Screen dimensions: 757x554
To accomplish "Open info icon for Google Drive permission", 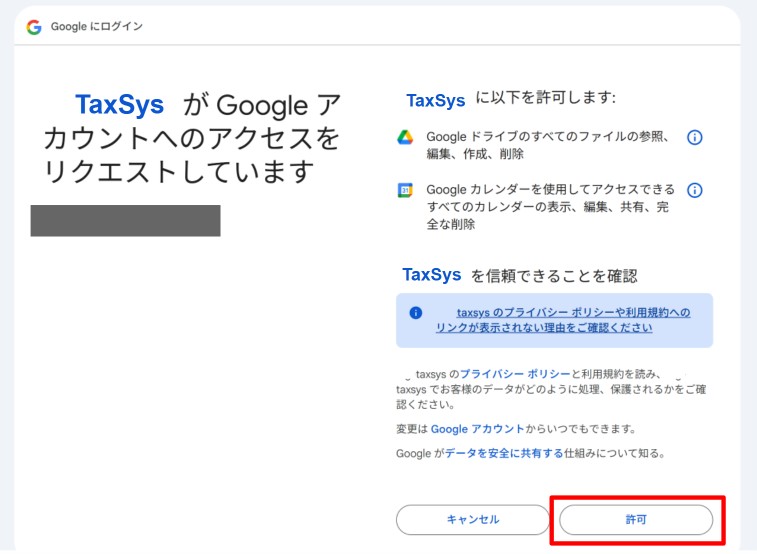I will tap(694, 138).
